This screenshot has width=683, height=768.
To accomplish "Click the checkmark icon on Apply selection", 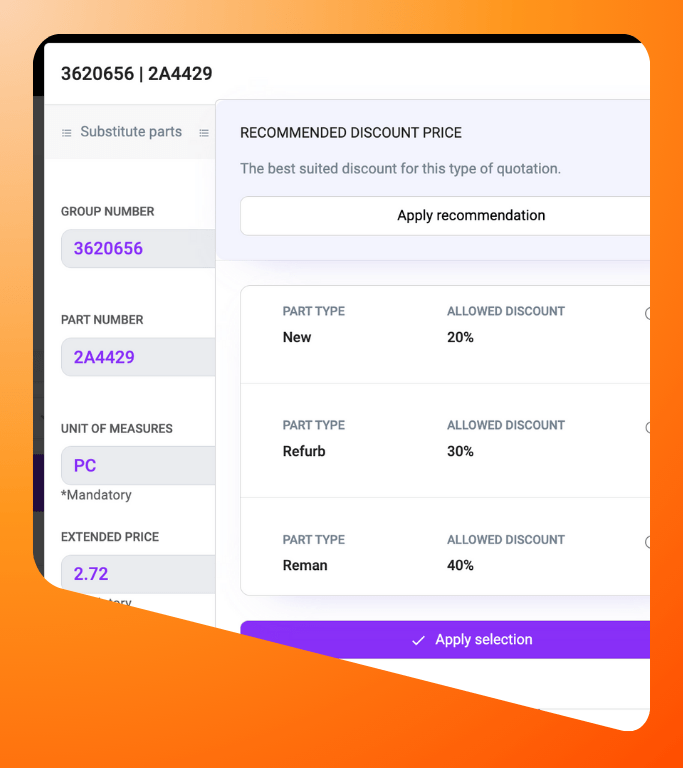I will coord(418,640).
